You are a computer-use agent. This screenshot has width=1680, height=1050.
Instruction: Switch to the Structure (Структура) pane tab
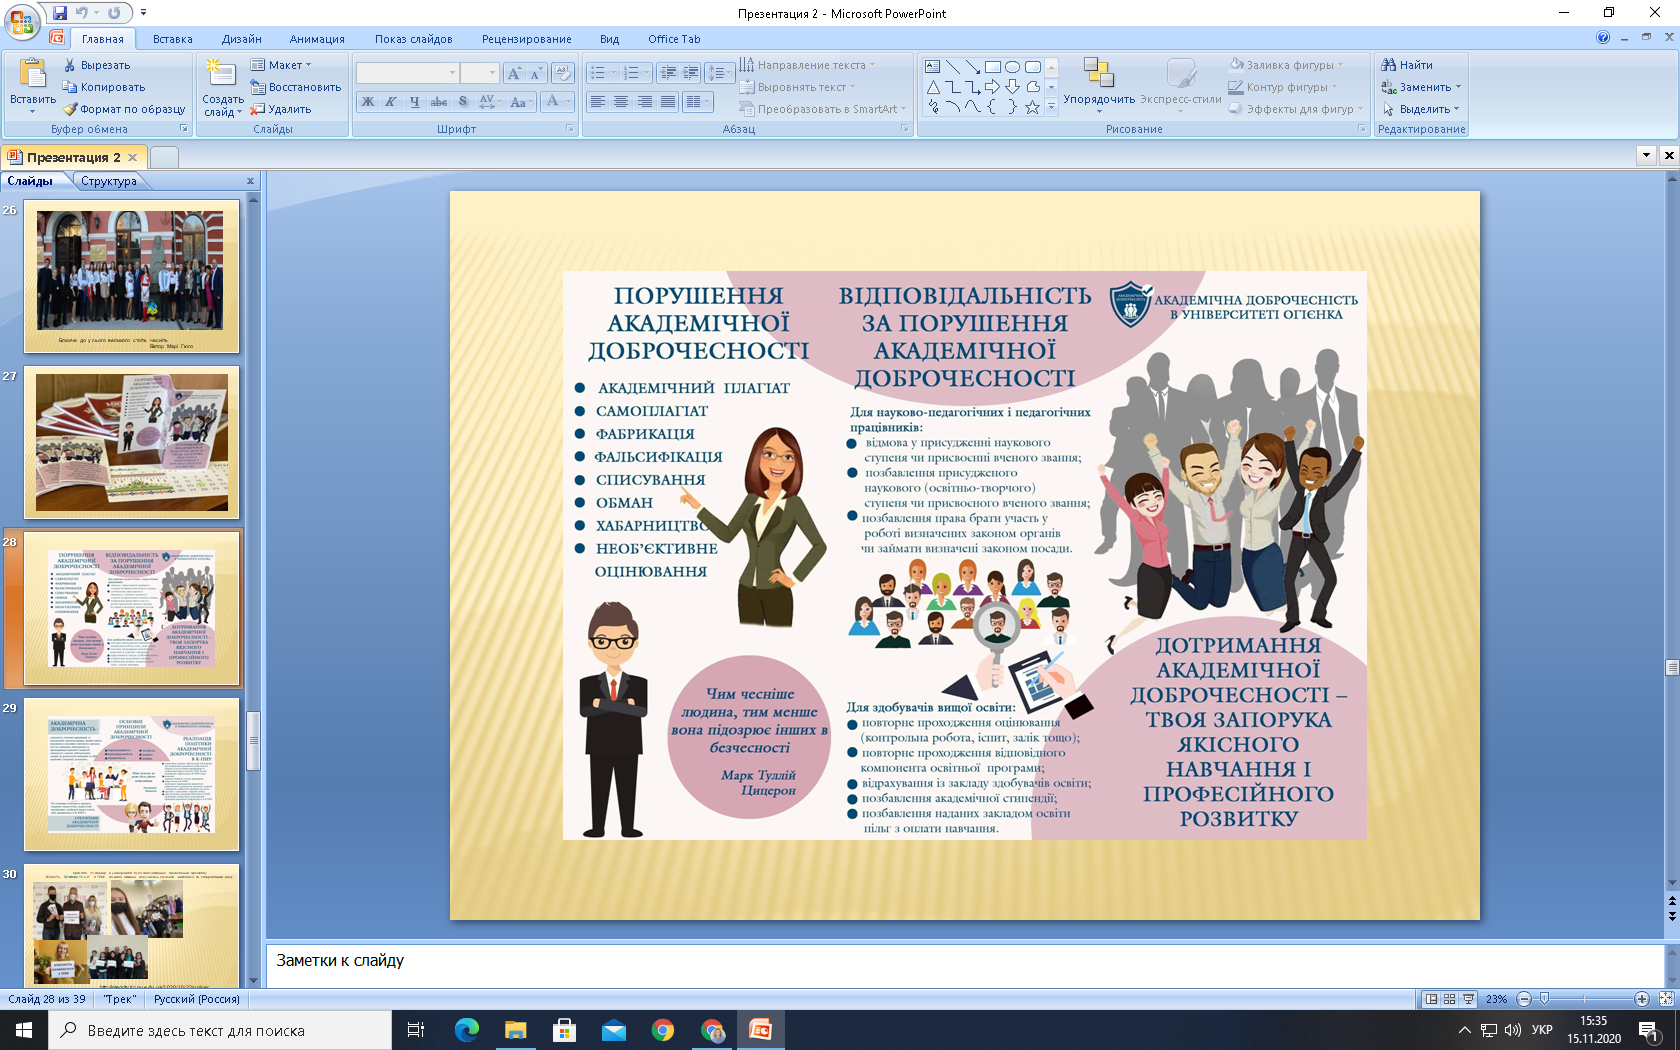pos(108,181)
